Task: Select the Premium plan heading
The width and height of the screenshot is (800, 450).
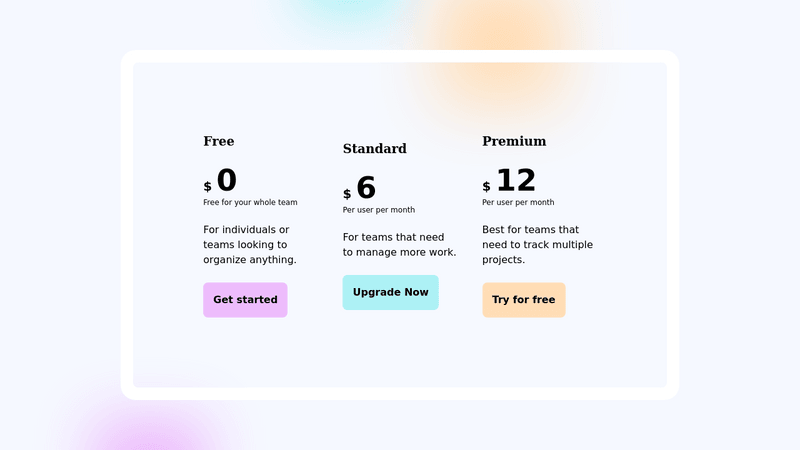Action: (x=514, y=141)
